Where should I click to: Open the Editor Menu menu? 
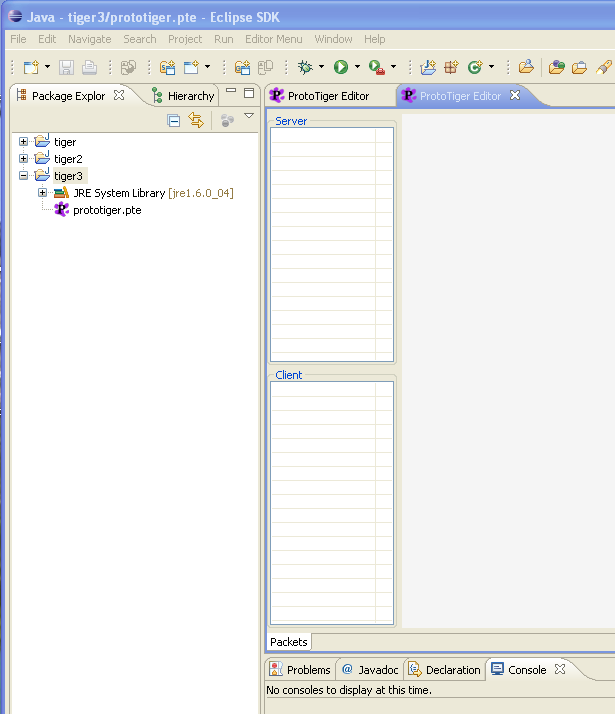point(274,39)
